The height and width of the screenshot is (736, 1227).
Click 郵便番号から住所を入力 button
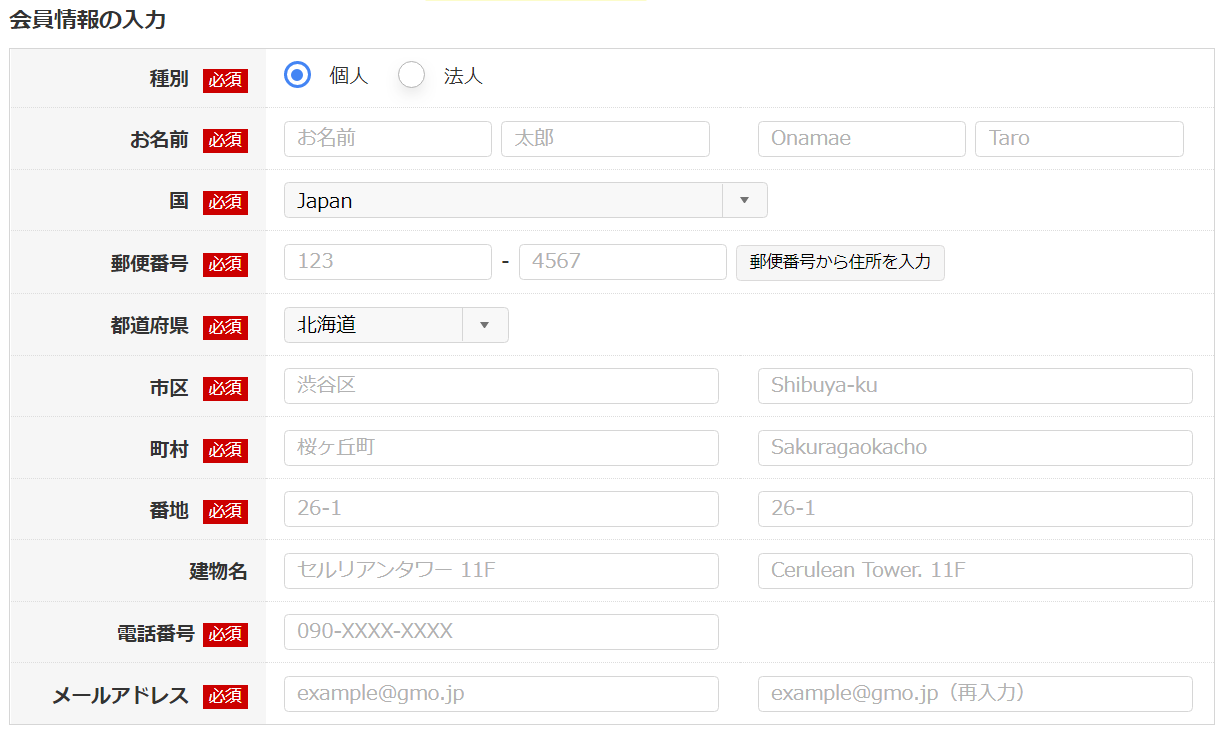[840, 262]
